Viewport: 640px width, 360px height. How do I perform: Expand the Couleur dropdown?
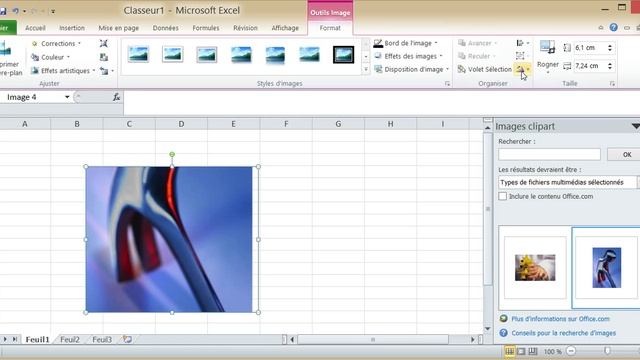coord(68,57)
